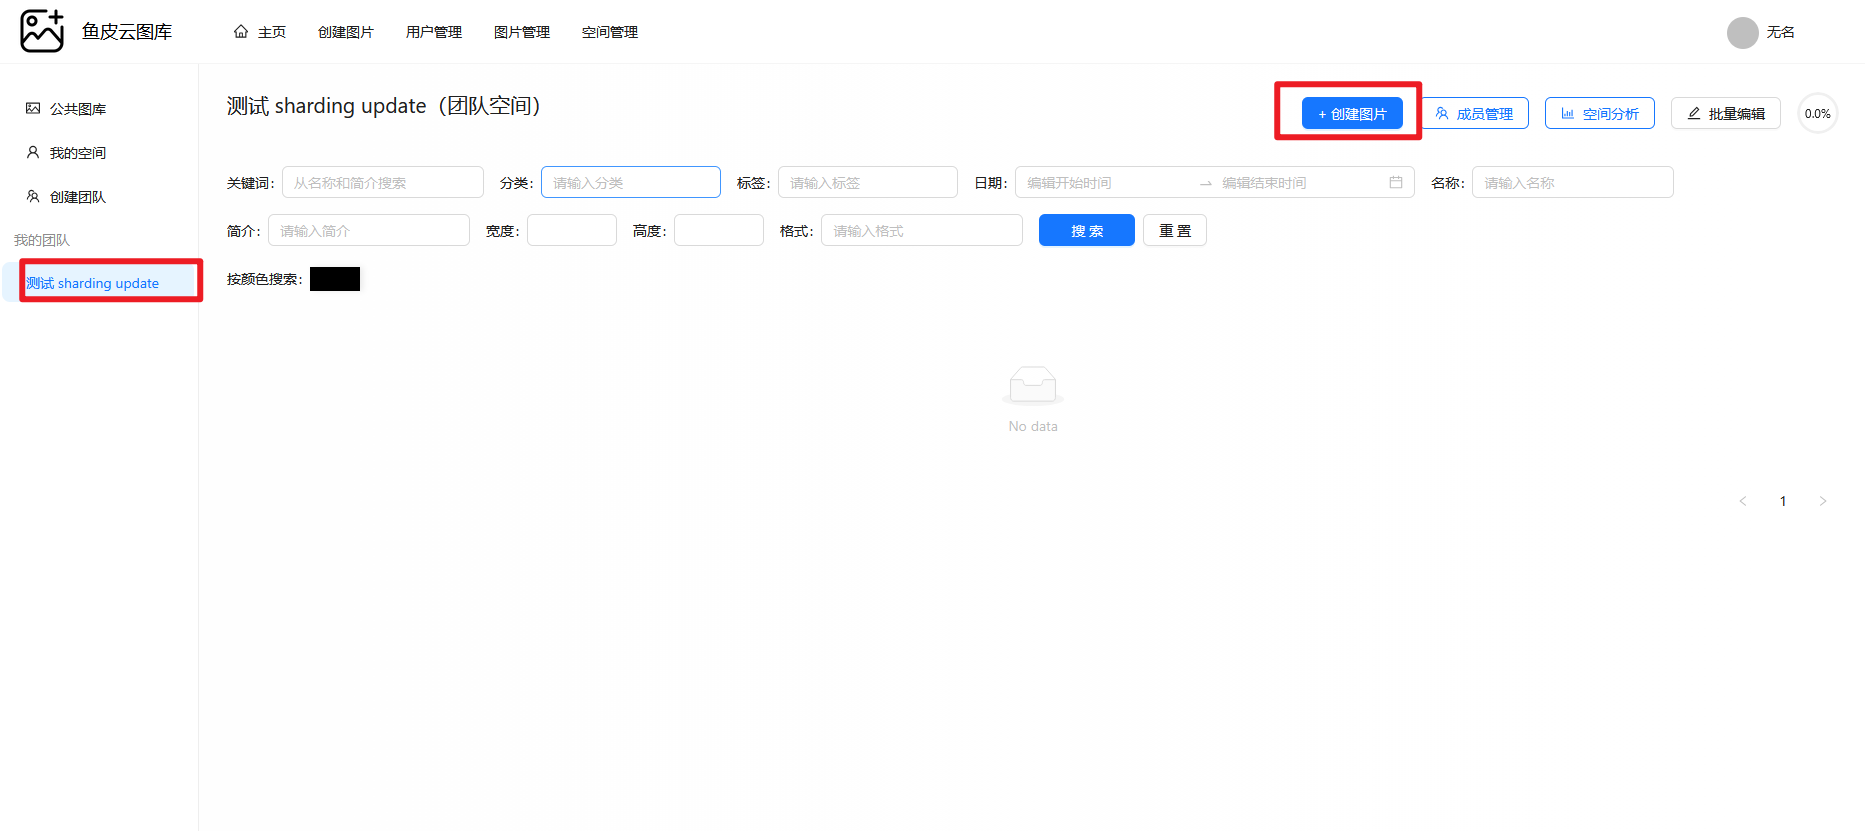Select 创建团队 in the sidebar

(x=100, y=197)
